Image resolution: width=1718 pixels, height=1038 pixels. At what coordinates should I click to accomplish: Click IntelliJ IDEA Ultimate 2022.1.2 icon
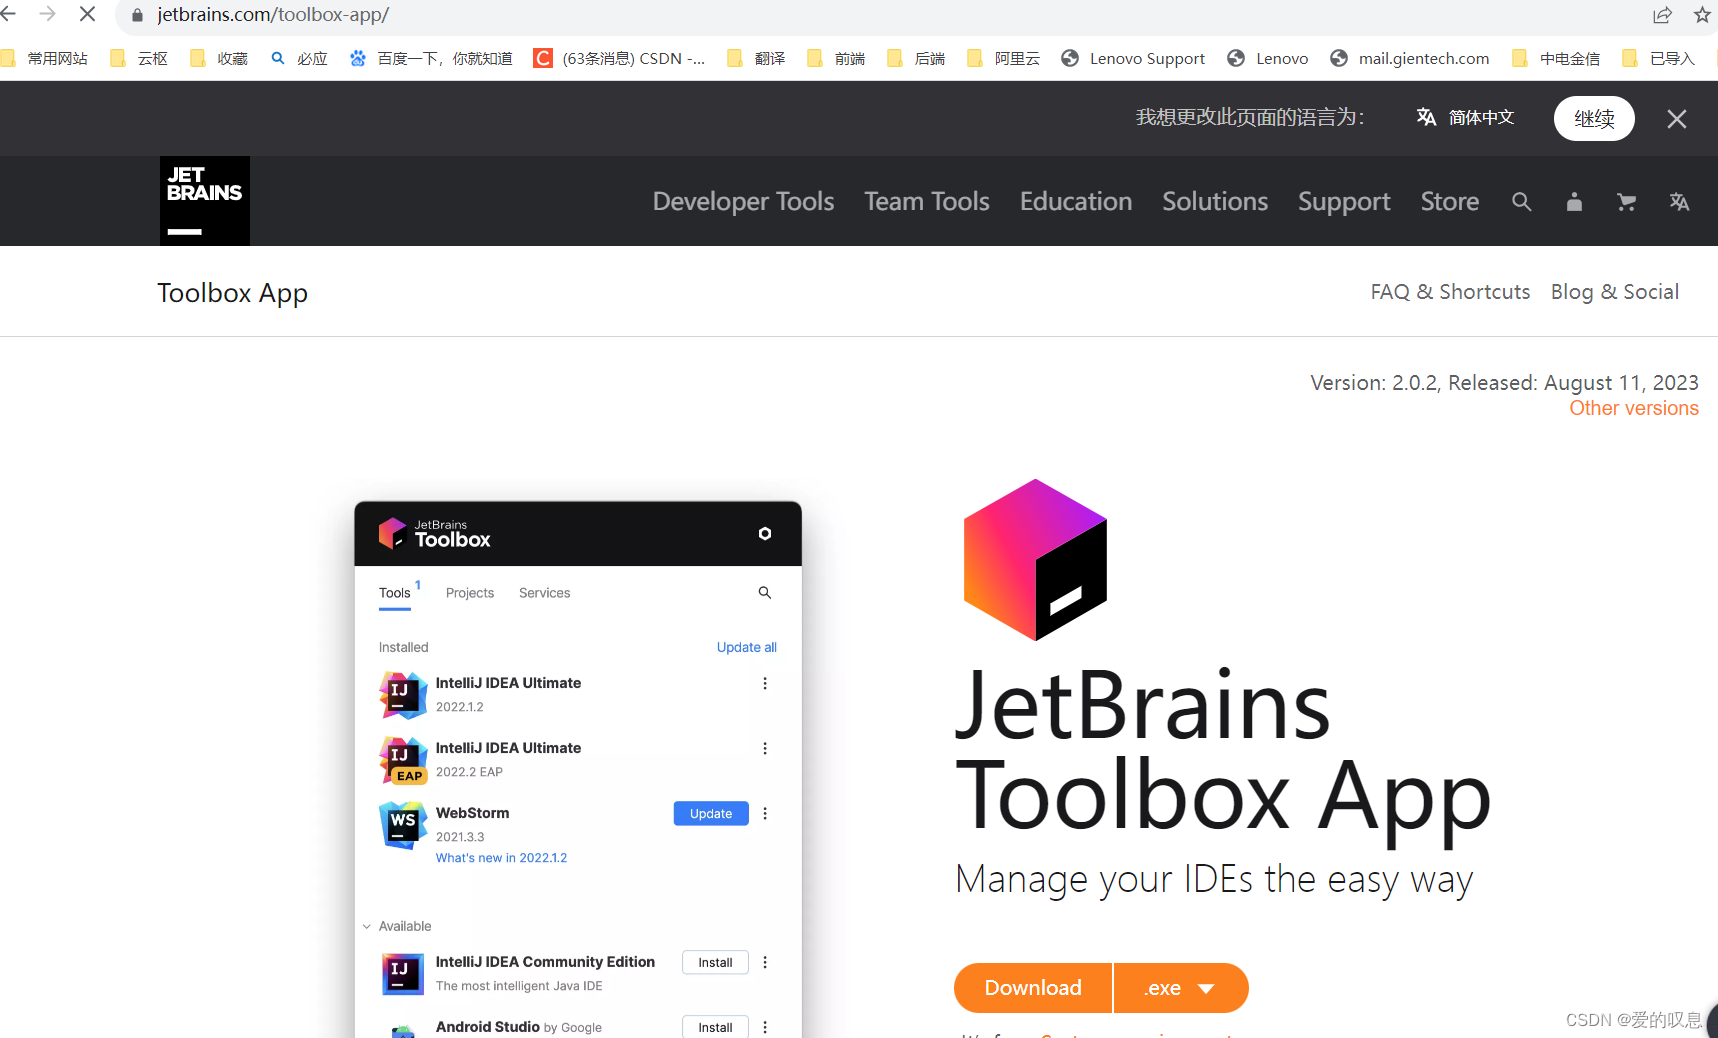(403, 695)
